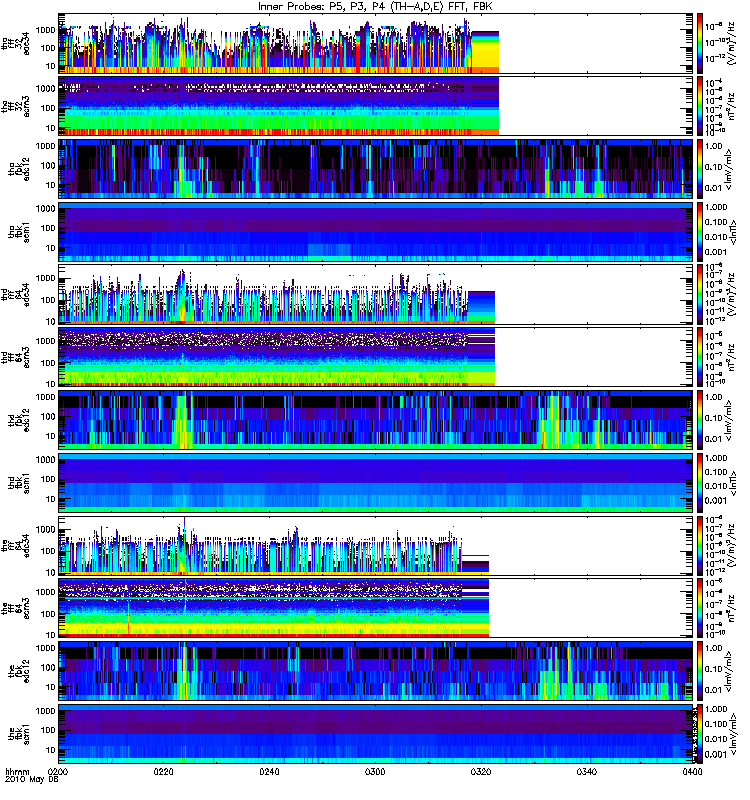Pick the color bar of the fff edc34
This screenshot has width=750, height=800.
click(700, 545)
